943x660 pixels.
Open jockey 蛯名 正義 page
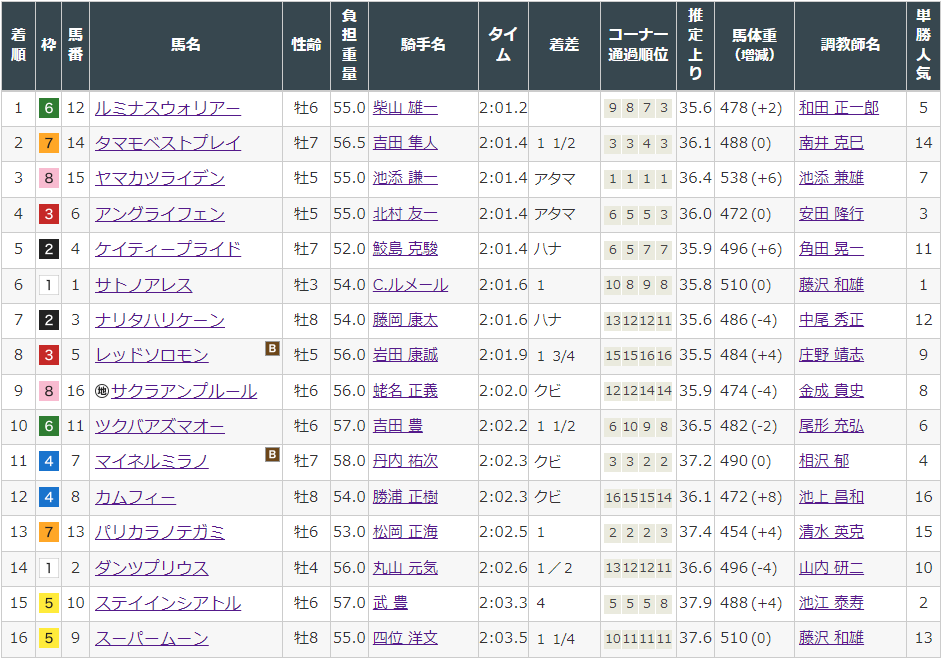pyautogui.click(x=405, y=391)
